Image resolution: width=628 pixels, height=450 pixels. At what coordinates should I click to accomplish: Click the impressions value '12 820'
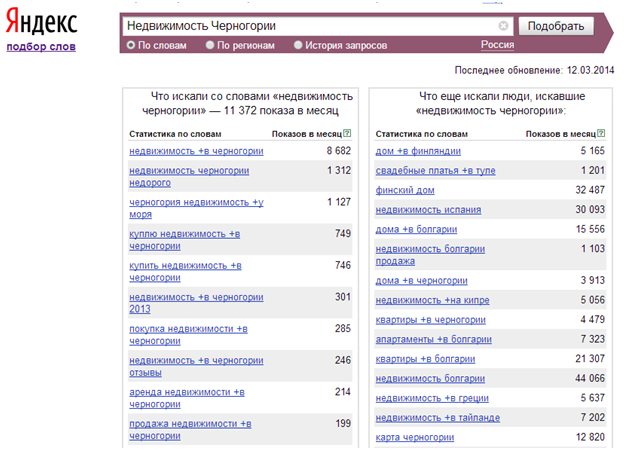click(x=590, y=438)
